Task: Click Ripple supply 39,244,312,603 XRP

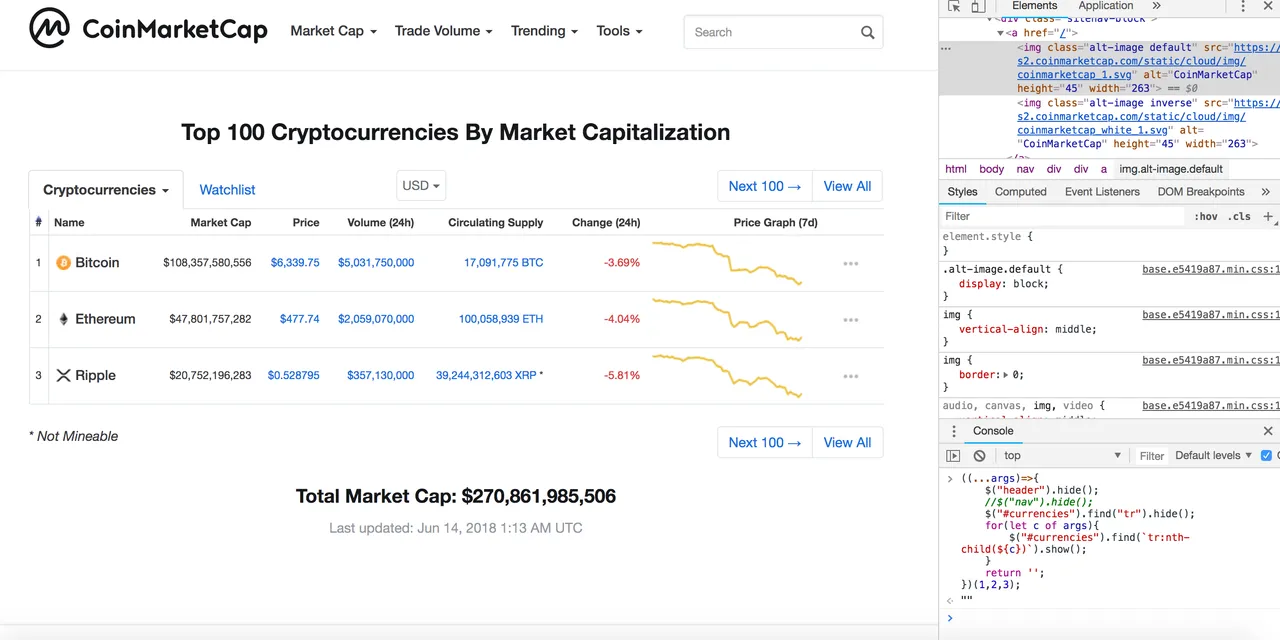Action: pos(486,376)
